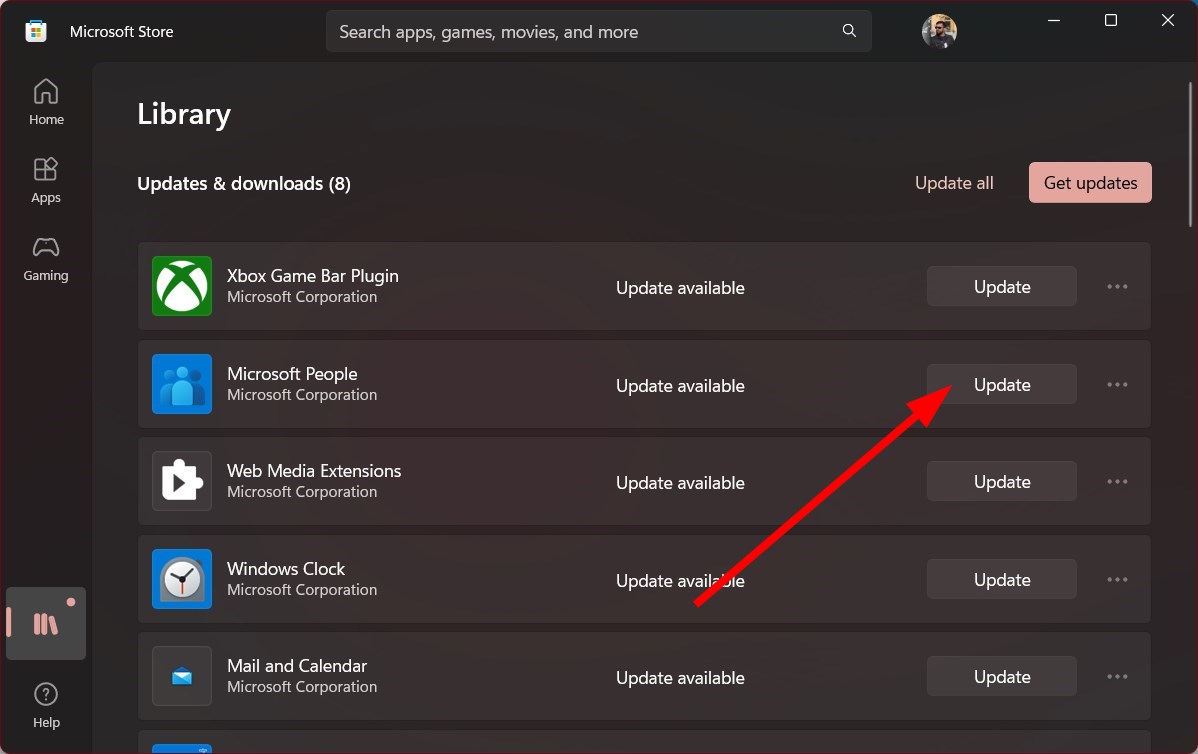Open the more options menu for Web Media Extensions
The image size is (1198, 754).
point(1117,481)
